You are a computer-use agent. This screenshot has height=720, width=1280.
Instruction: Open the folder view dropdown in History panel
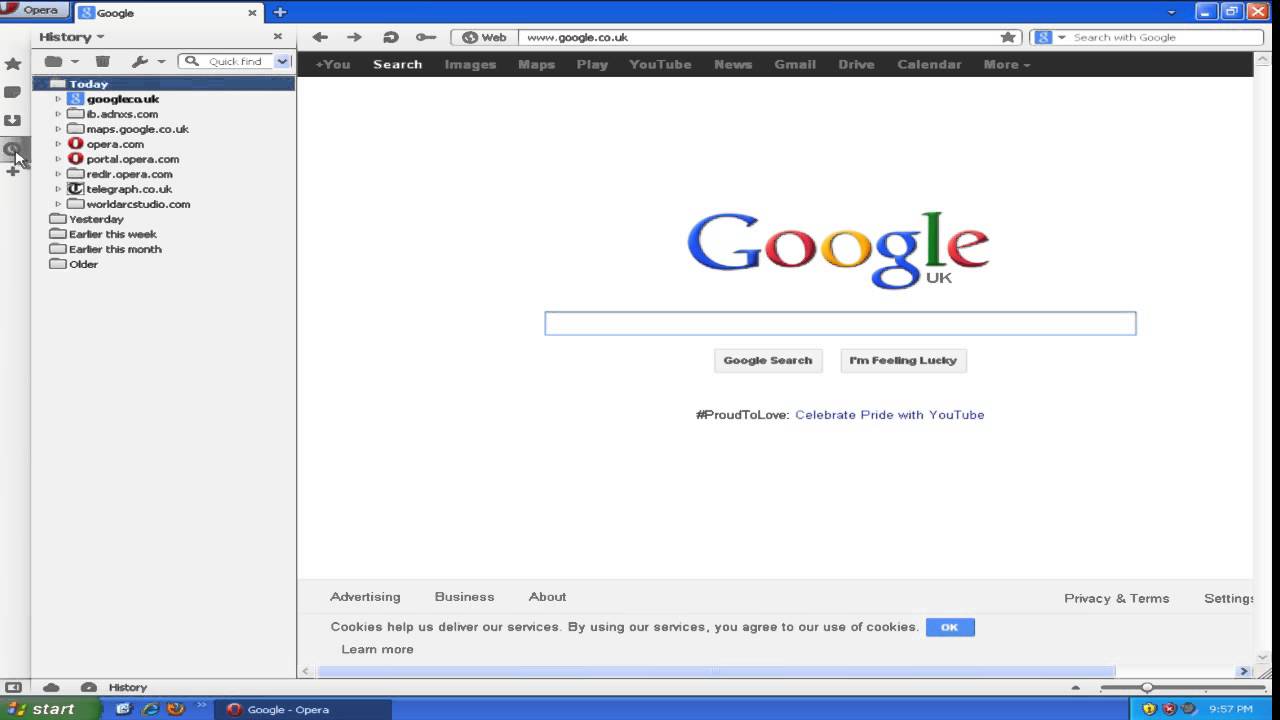tap(61, 61)
